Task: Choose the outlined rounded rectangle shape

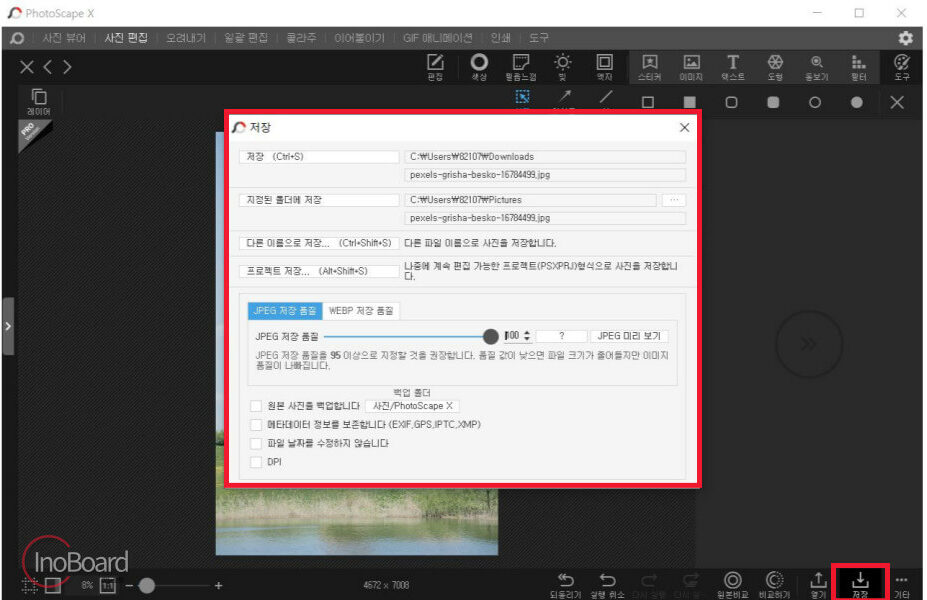Action: 731,102
